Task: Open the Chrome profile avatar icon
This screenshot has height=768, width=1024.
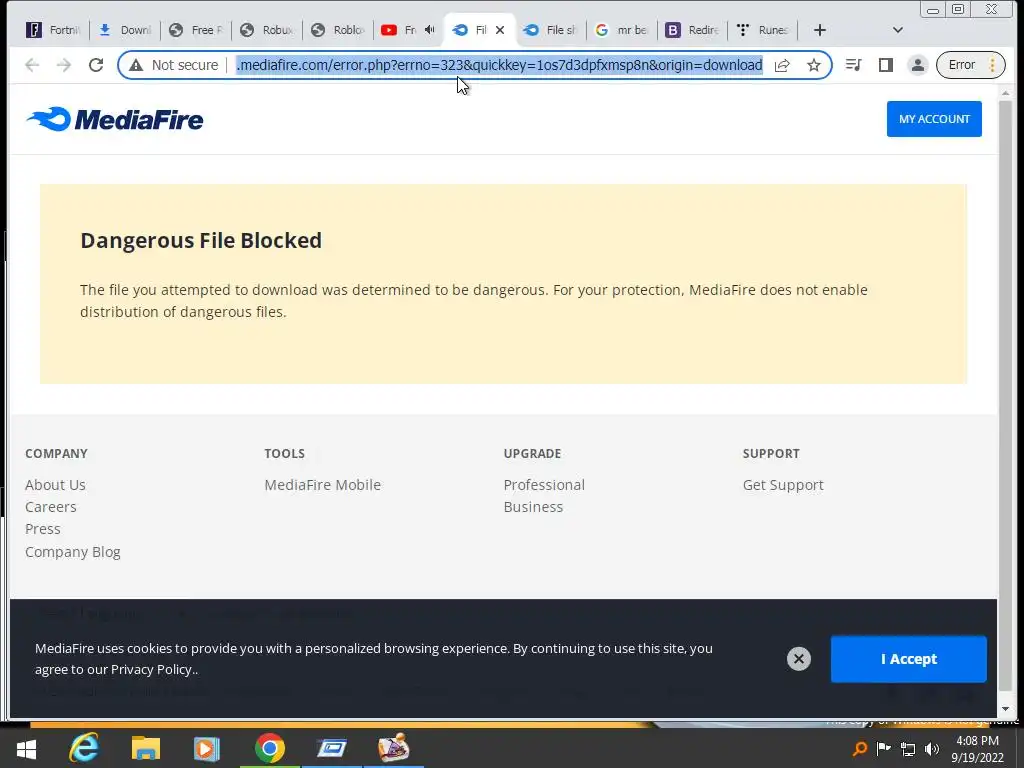Action: 918,65
